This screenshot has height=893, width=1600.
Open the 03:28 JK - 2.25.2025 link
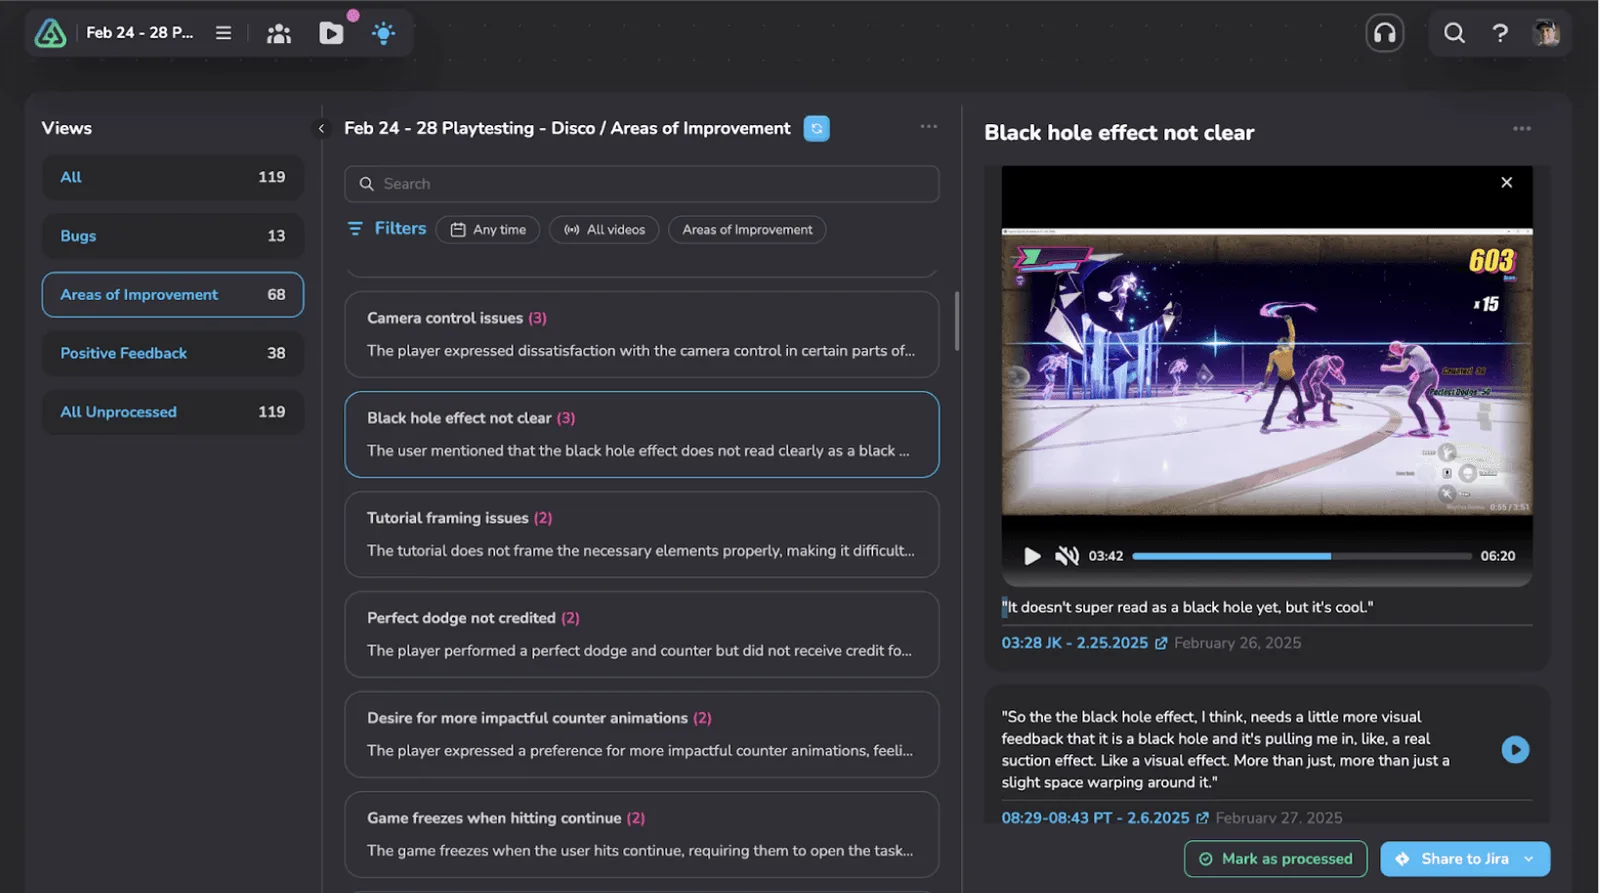click(x=1075, y=643)
